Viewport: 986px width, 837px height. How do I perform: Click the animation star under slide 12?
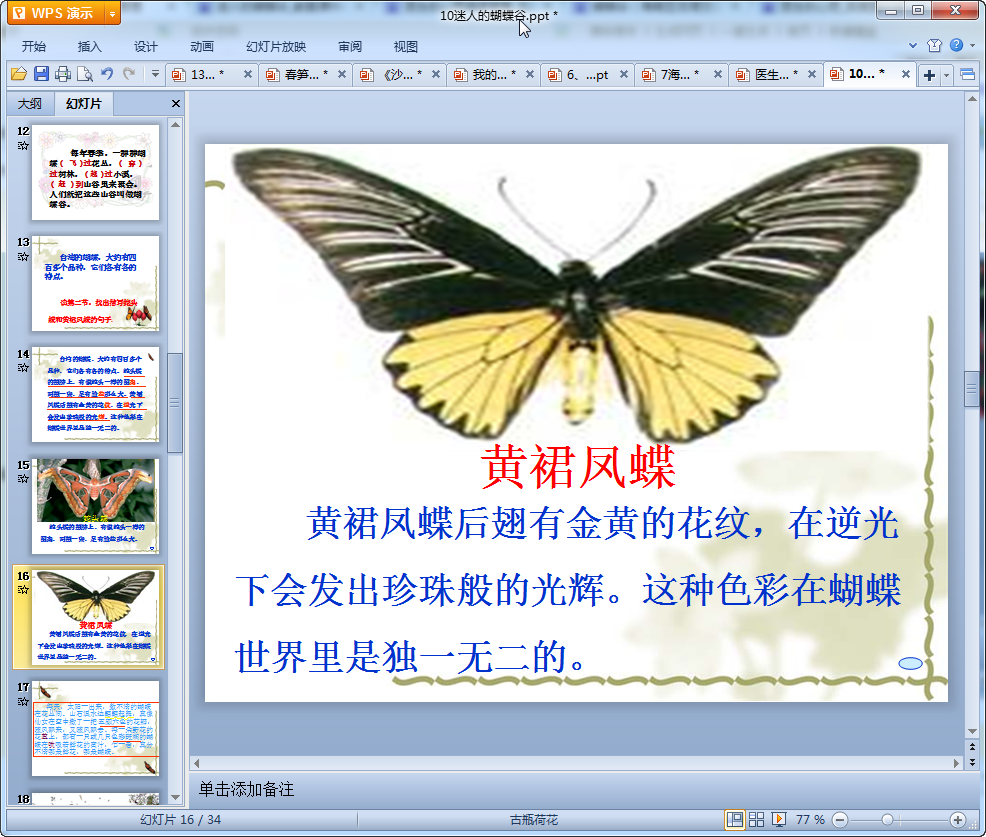pyautogui.click(x=23, y=145)
